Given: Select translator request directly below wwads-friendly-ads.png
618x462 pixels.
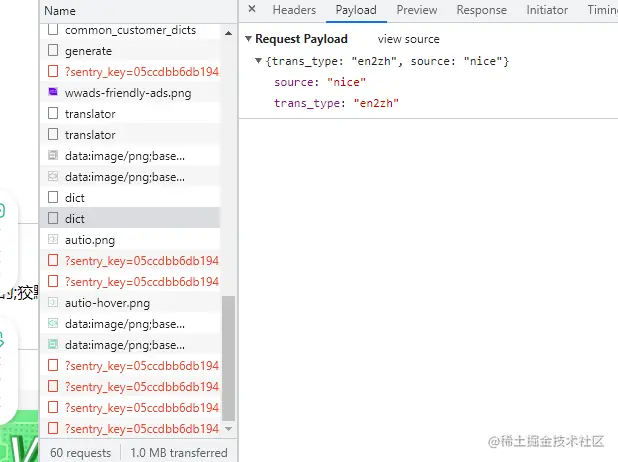Looking at the screenshot, I should (x=90, y=114).
